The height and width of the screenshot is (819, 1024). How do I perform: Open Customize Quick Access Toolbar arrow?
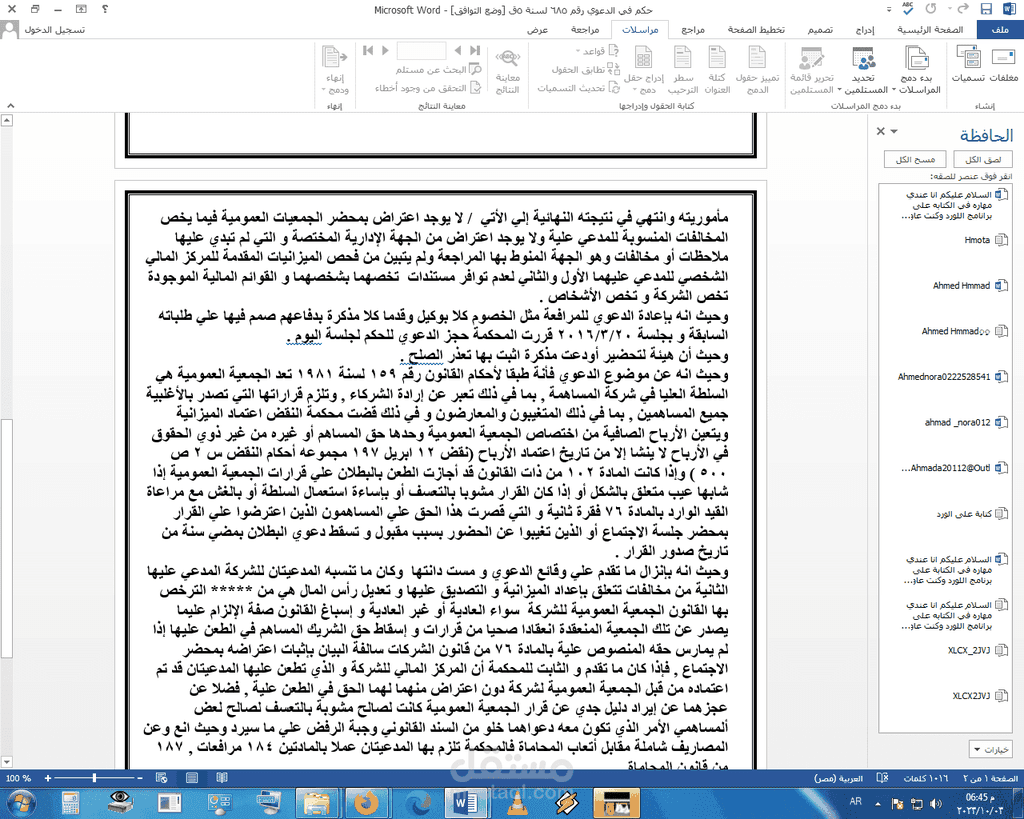[x=889, y=10]
